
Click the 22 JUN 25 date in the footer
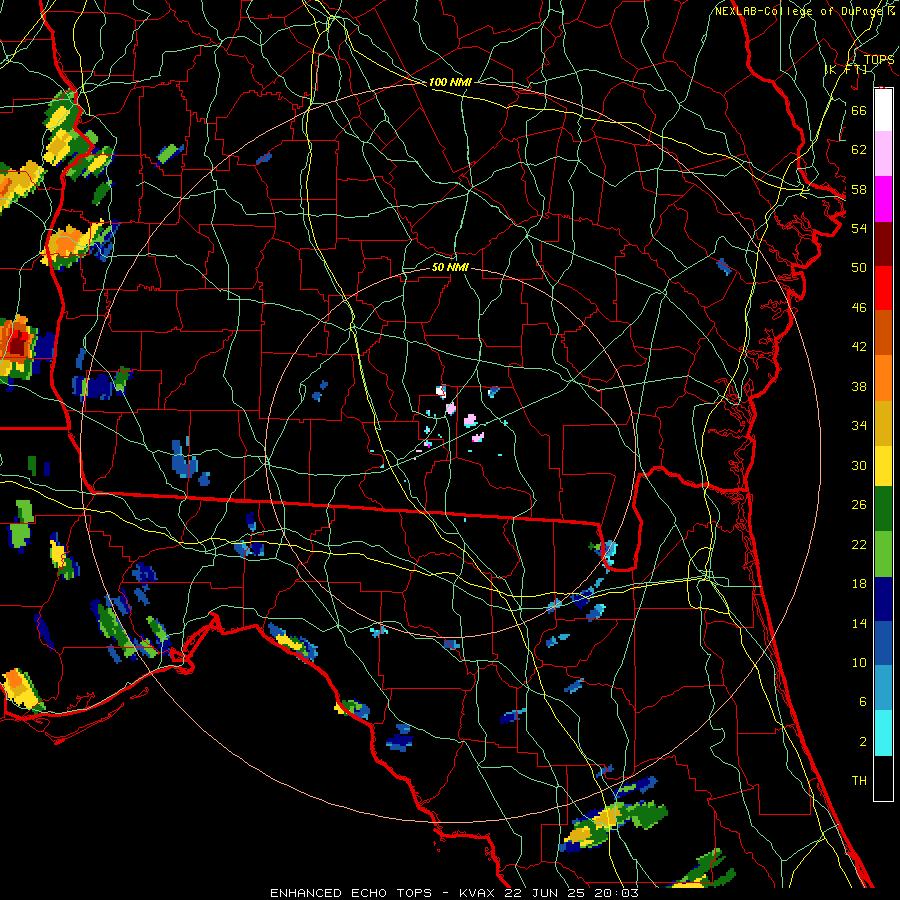click(x=545, y=893)
